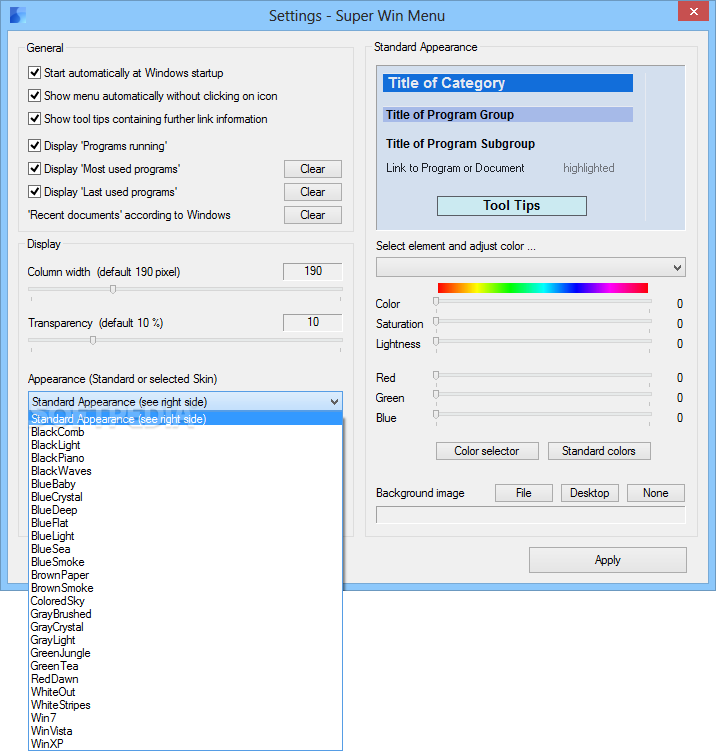
Task: Choose a background image File
Action: (x=524, y=493)
